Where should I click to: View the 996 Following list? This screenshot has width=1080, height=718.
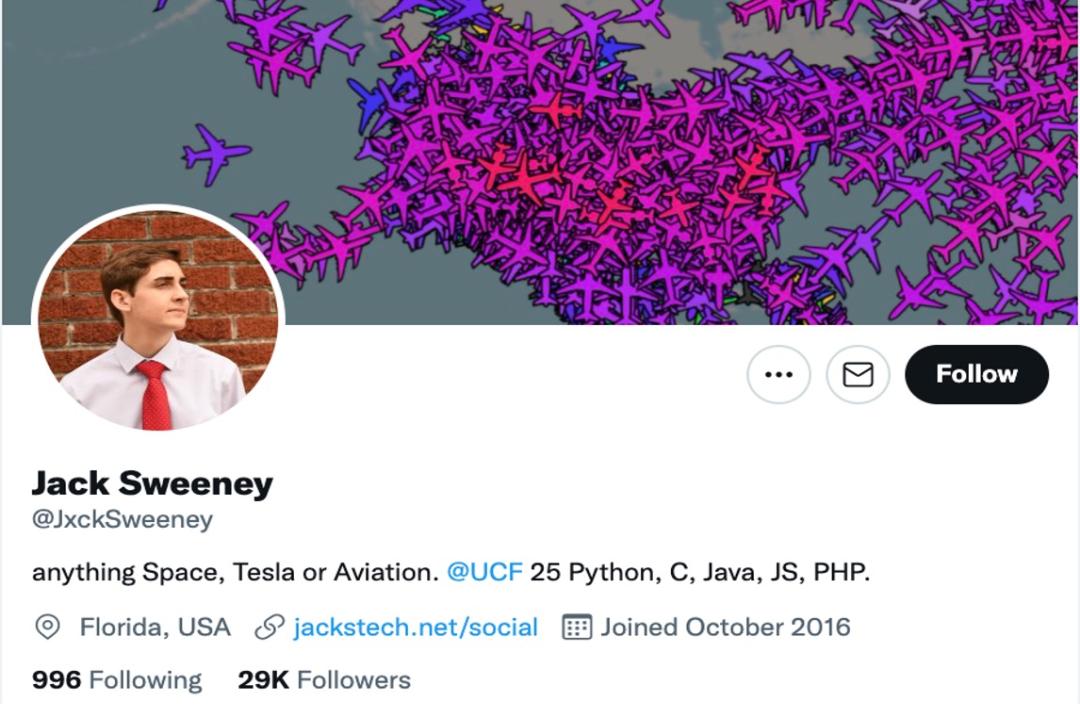click(117, 680)
